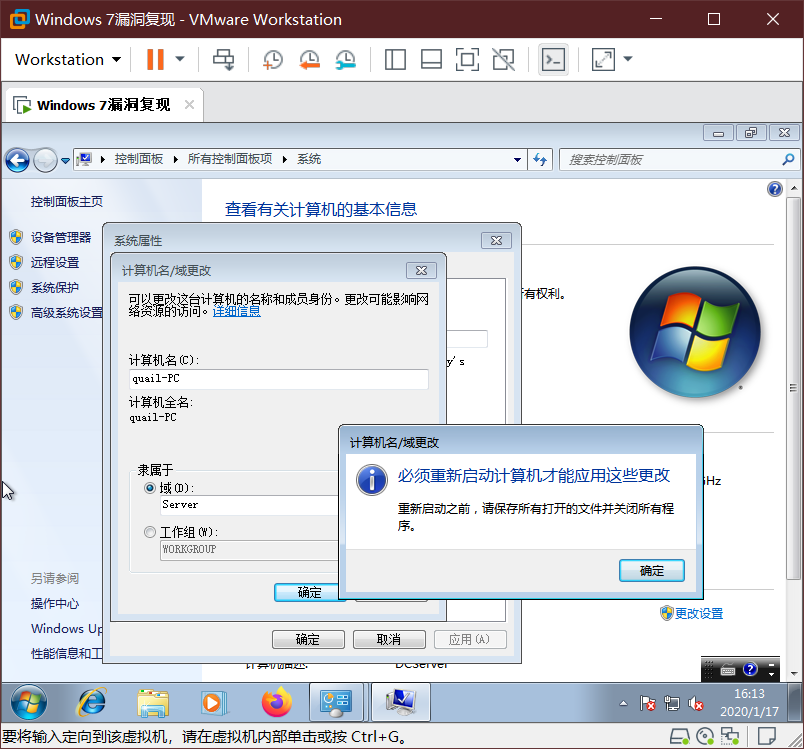This screenshot has height=749, width=804.
Task: Launch Firefox from the taskbar
Action: pyautogui.click(x=276, y=702)
